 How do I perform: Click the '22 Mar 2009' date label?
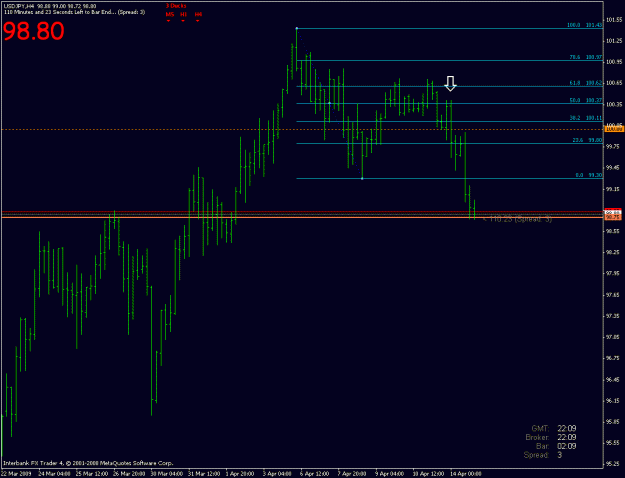pyautogui.click(x=16, y=474)
